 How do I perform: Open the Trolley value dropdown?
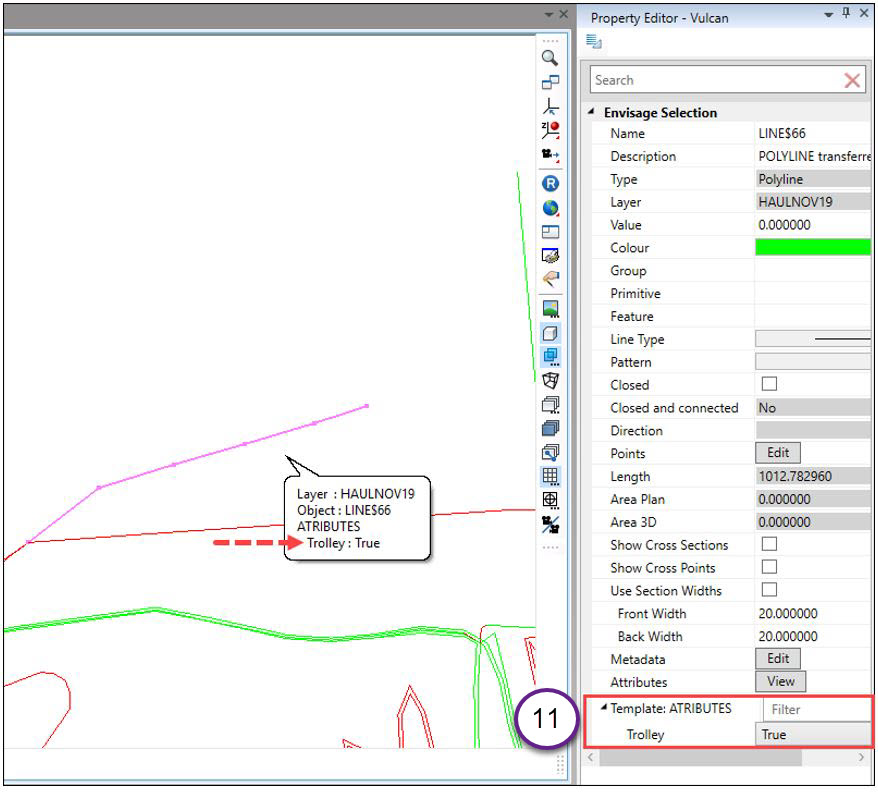[x=812, y=734]
